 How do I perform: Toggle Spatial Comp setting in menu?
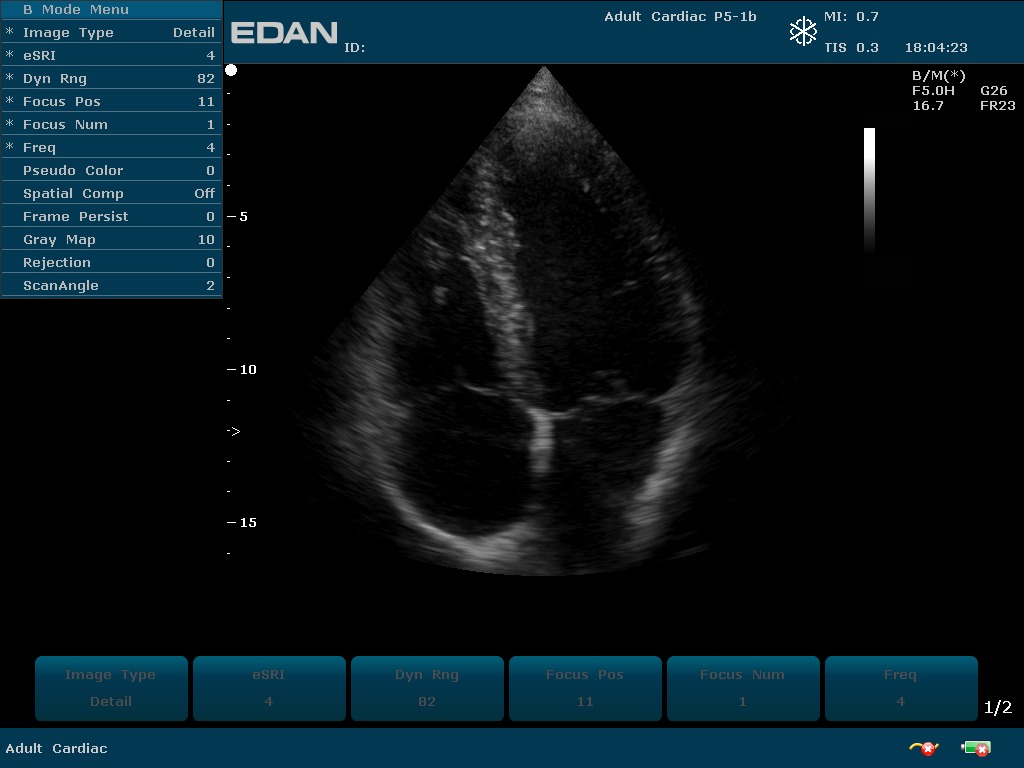112,193
